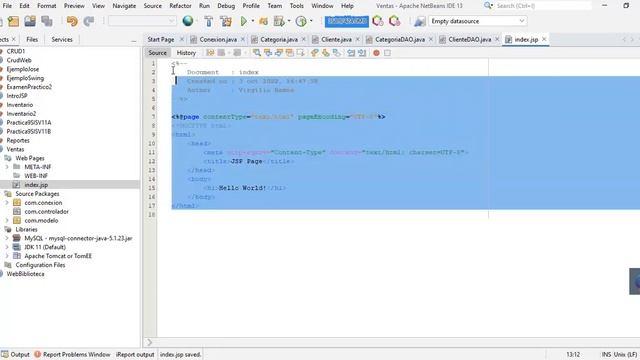Click the Test/clock toolbar icon
Viewport: 640px width, 360px height.
(301, 21)
